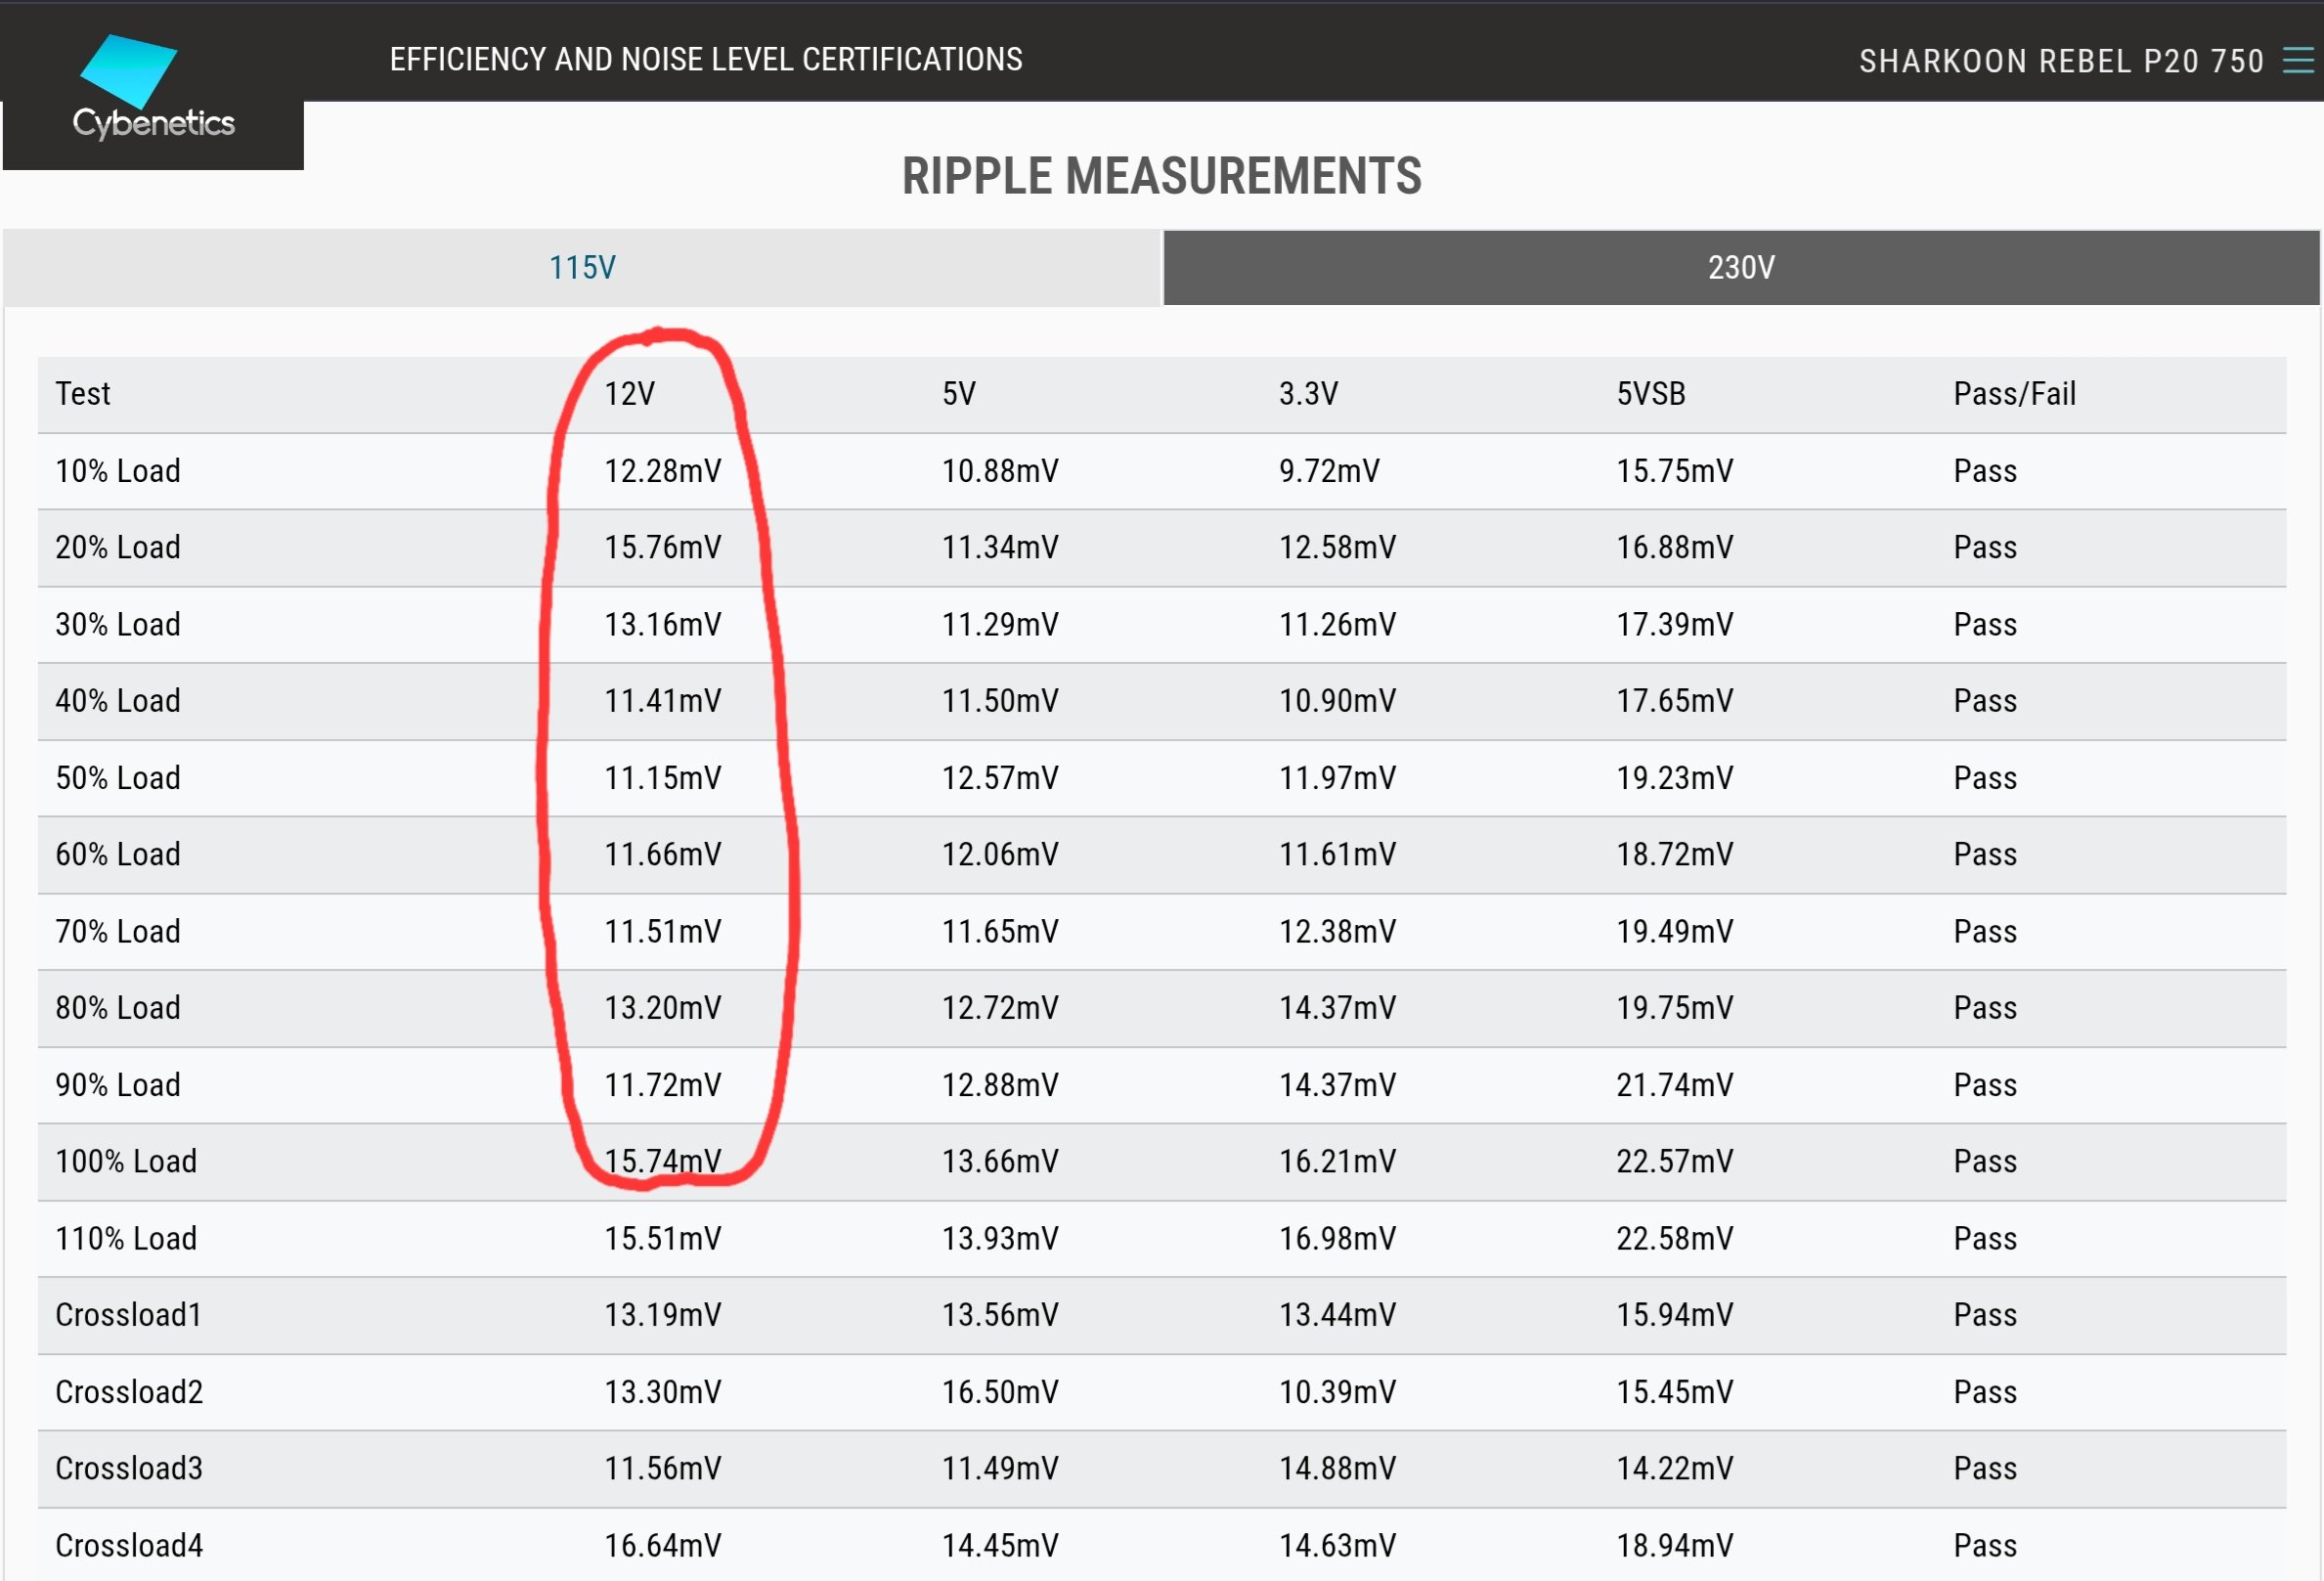Click the Pass/Fail column header
The height and width of the screenshot is (1581, 2324).
coord(2014,394)
